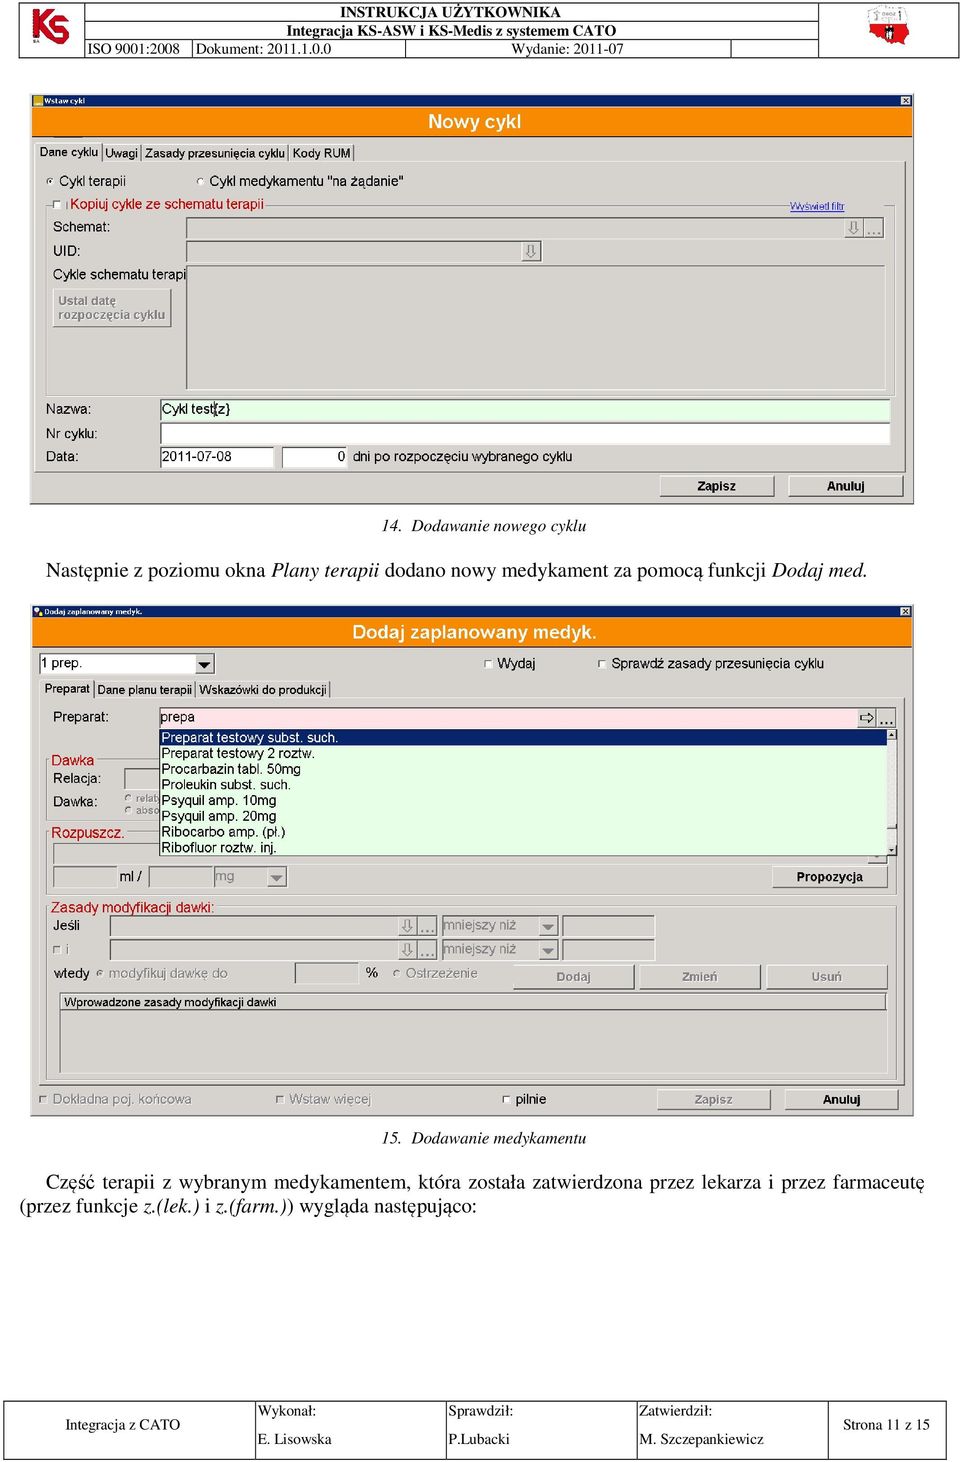Tick the Wydaj checkbox
The height and width of the screenshot is (1462, 960).
[488, 664]
